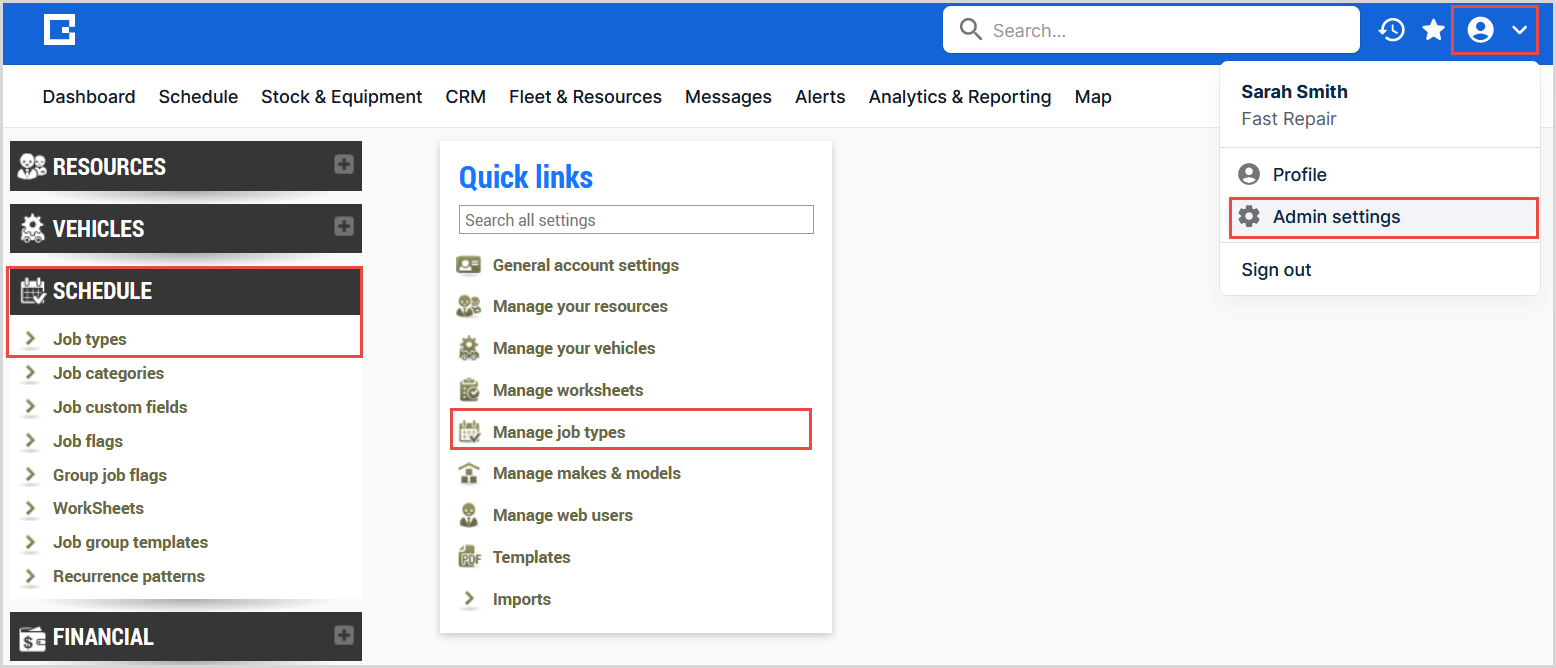Click the Templates PDF icon
Viewport: 1556px width, 668px height.
[x=468, y=557]
